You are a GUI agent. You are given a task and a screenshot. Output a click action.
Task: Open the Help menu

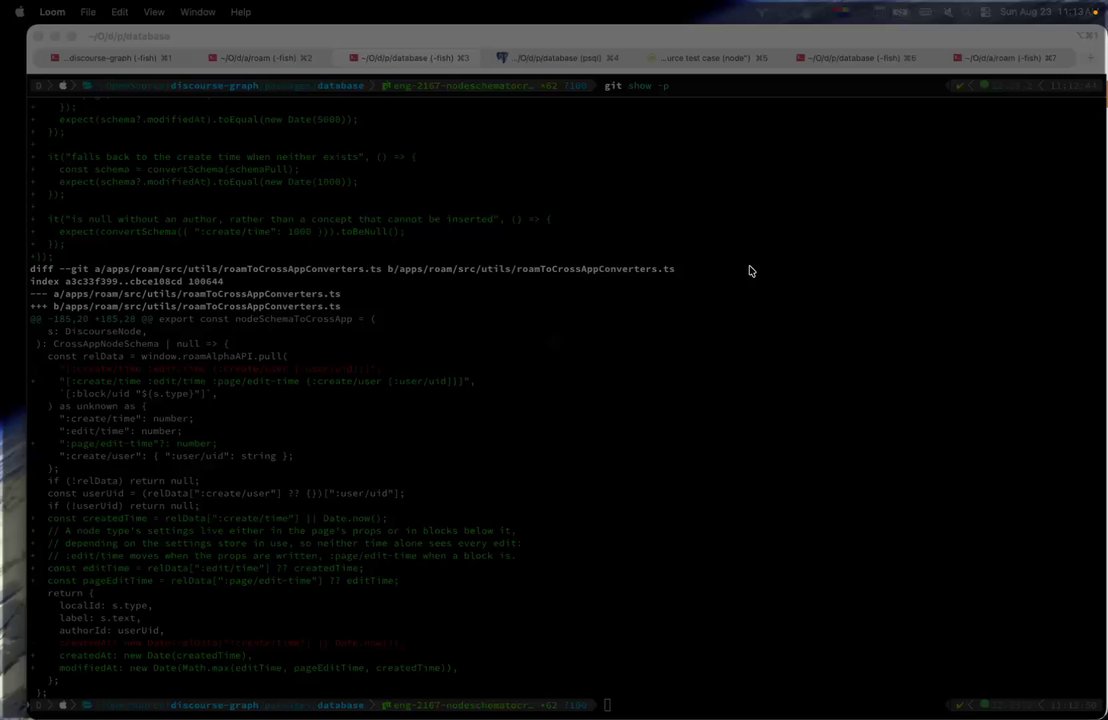(240, 12)
